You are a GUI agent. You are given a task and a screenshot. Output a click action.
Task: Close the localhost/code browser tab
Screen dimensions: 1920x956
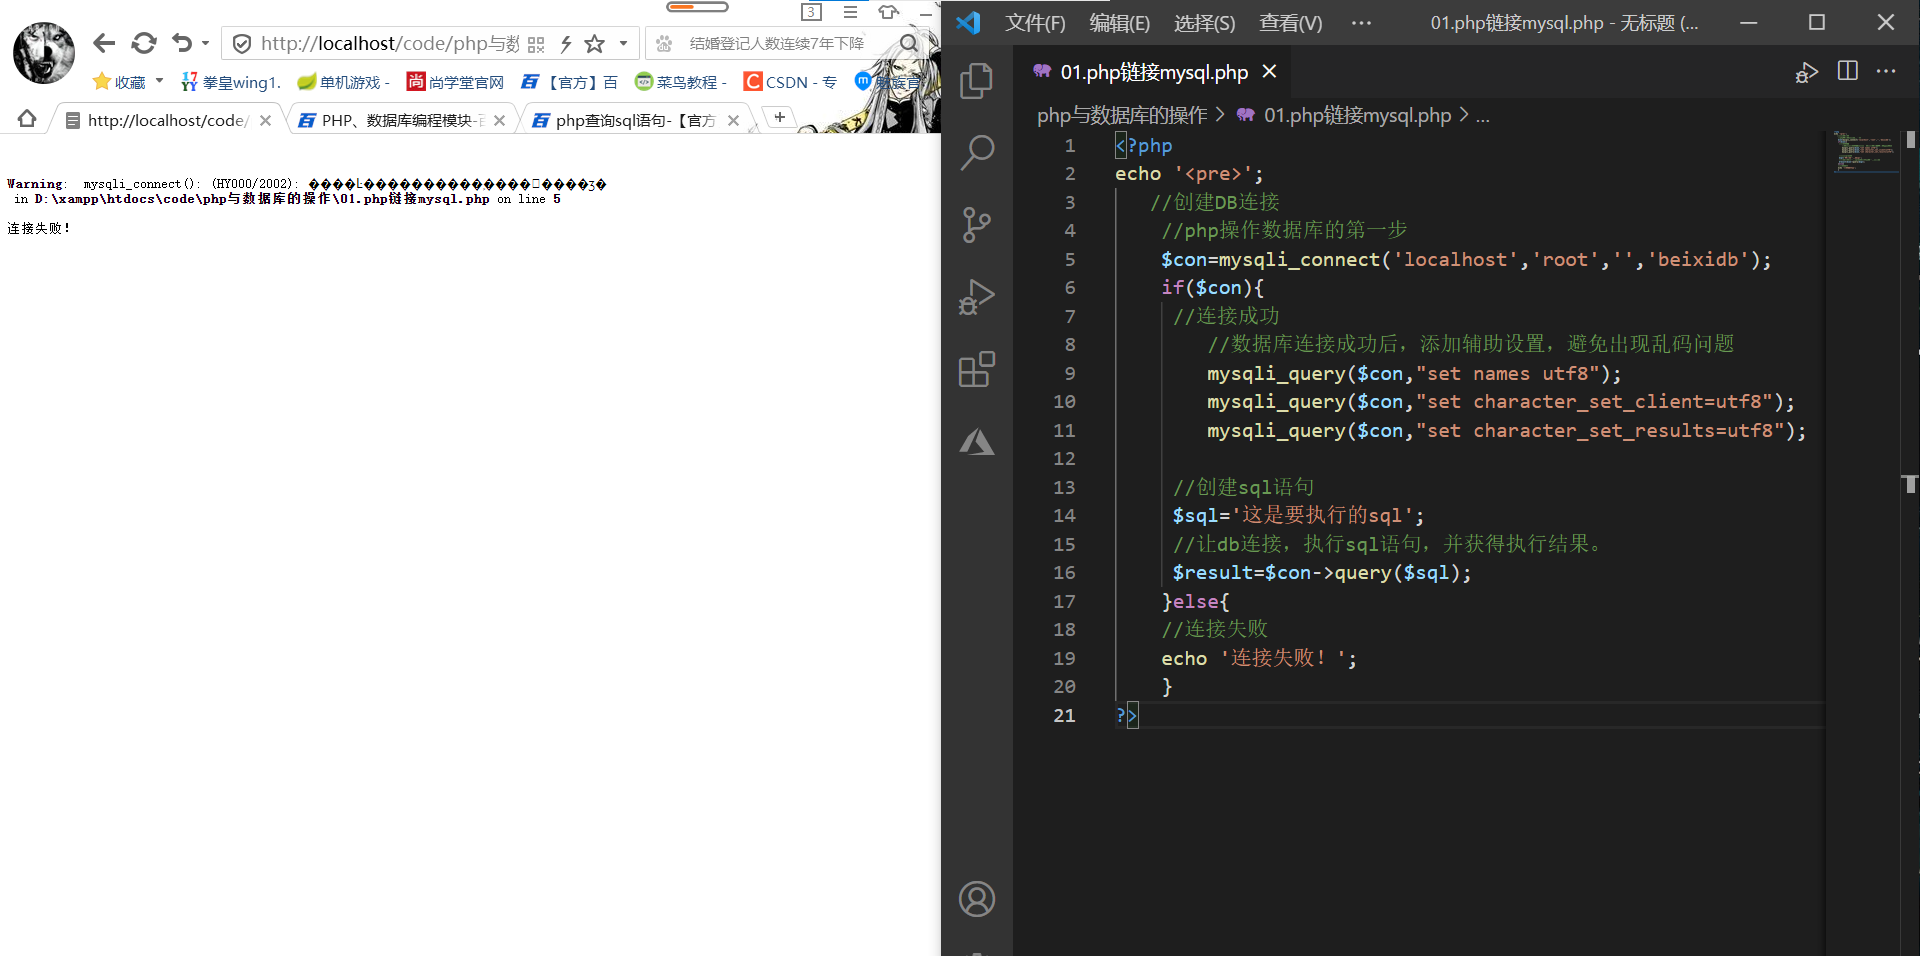coord(265,120)
